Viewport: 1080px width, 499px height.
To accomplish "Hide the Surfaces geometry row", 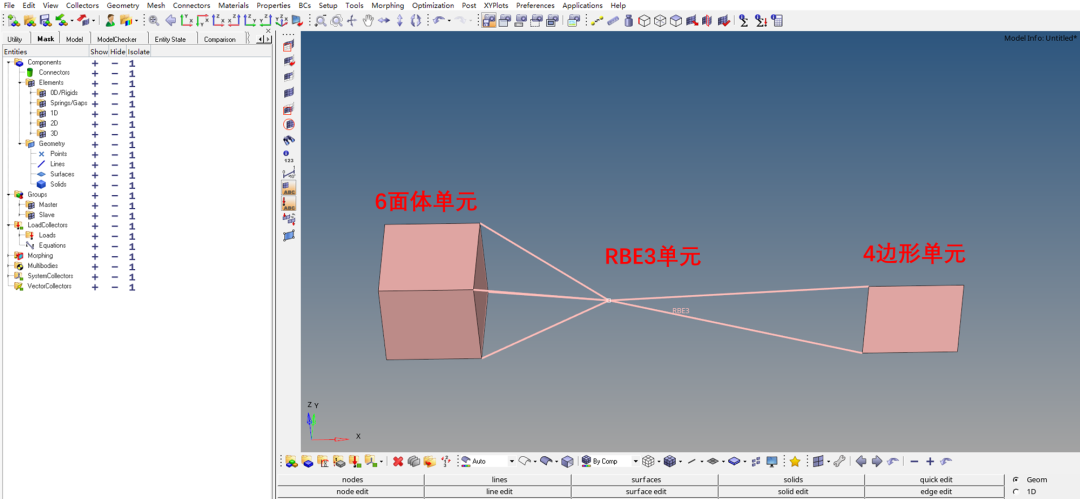I will (x=114, y=174).
